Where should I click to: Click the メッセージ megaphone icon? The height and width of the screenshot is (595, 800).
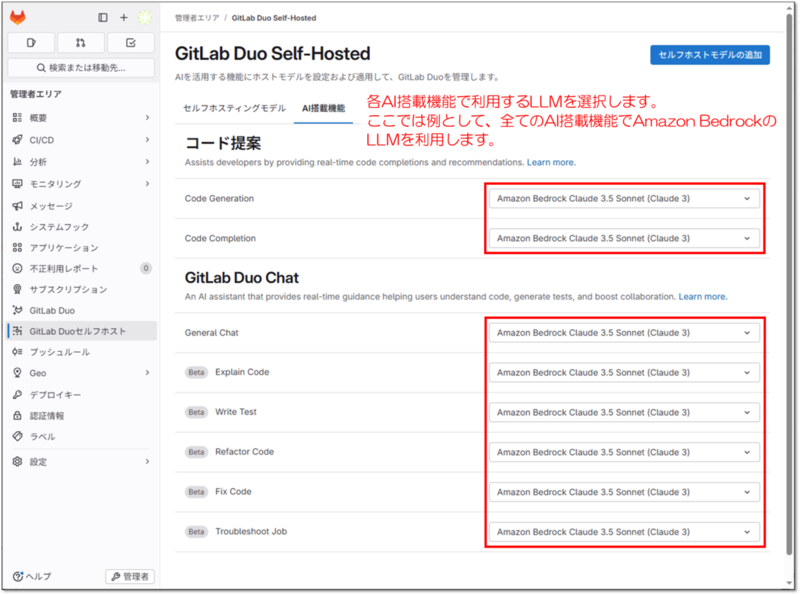17,206
